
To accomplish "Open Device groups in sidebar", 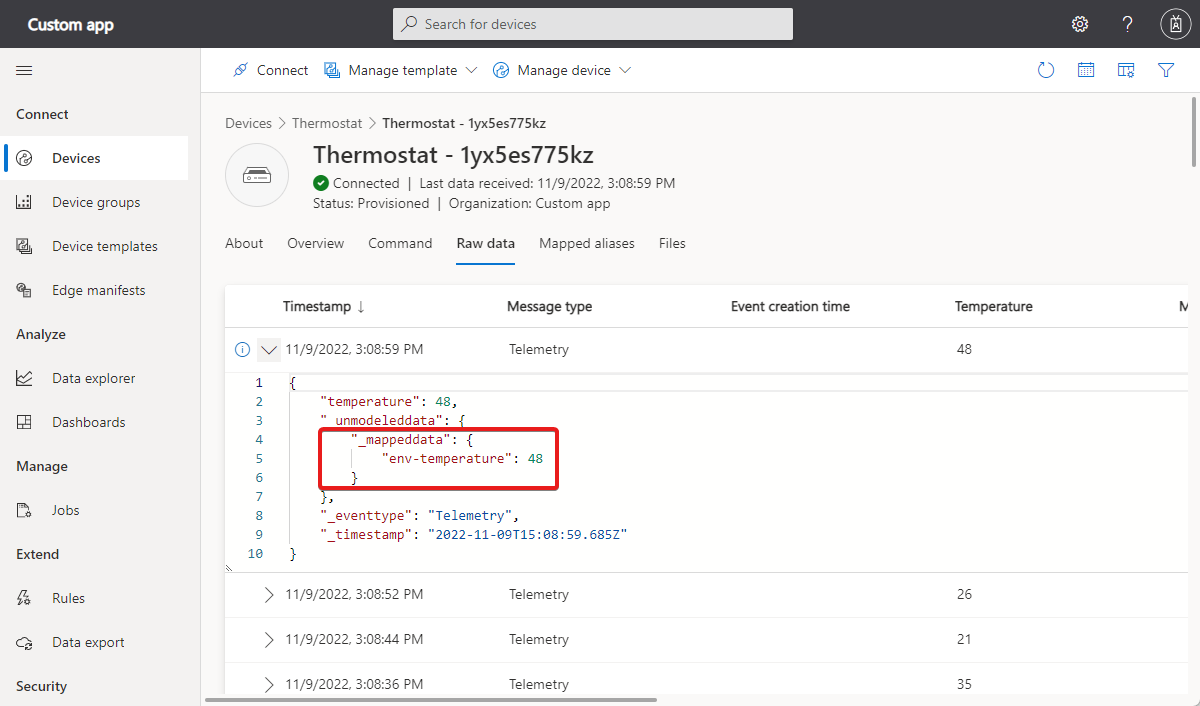I will 96,202.
